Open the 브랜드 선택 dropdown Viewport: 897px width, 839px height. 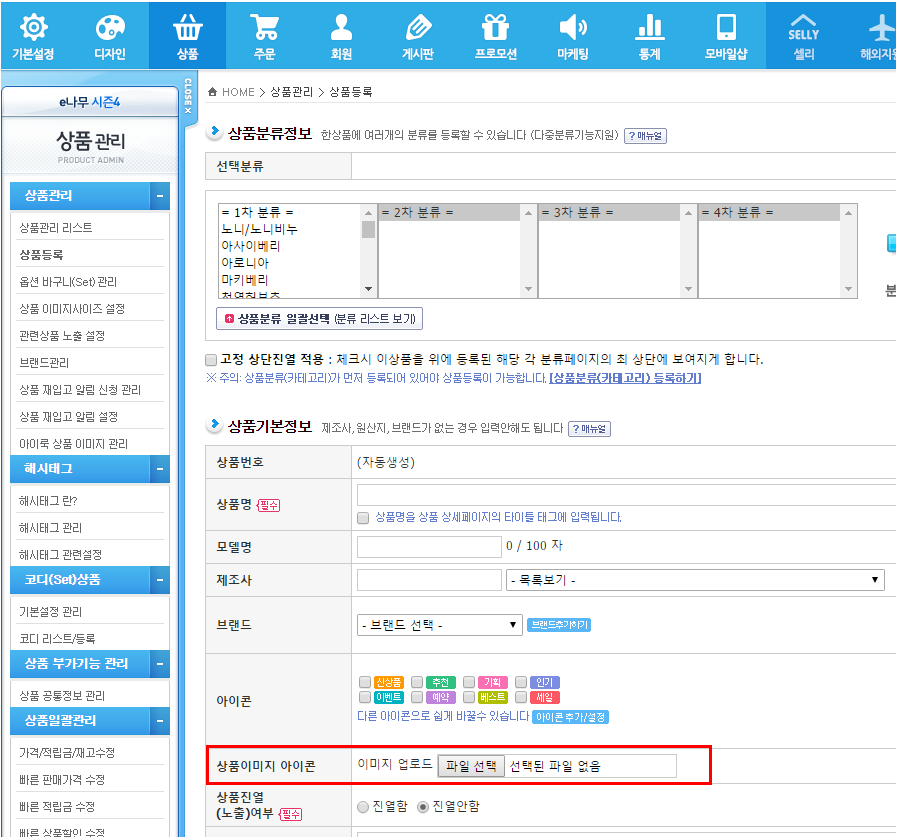click(439, 625)
